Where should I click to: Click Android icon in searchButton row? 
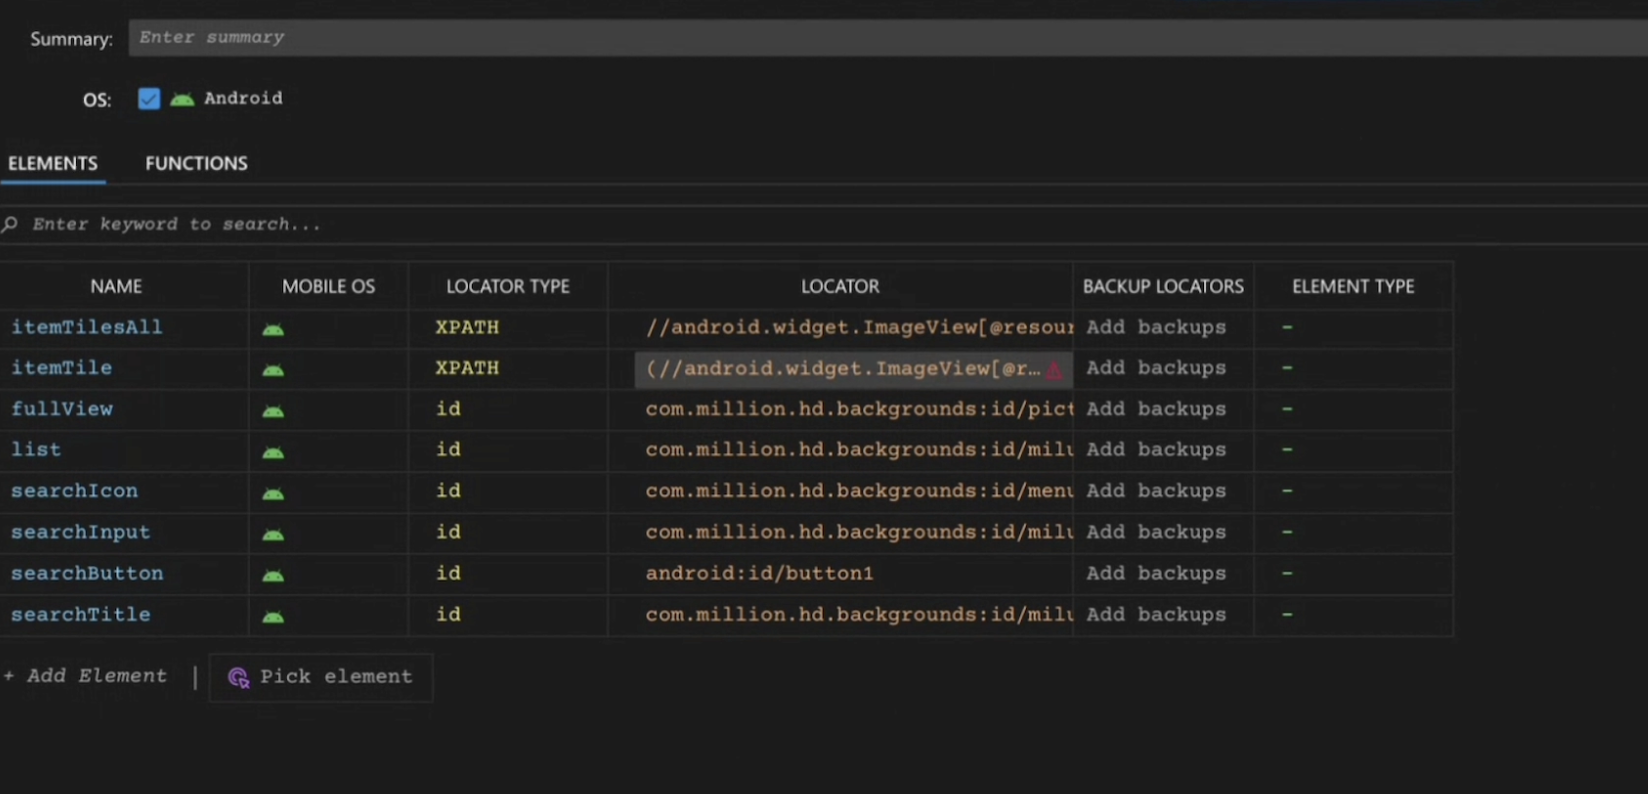(273, 575)
